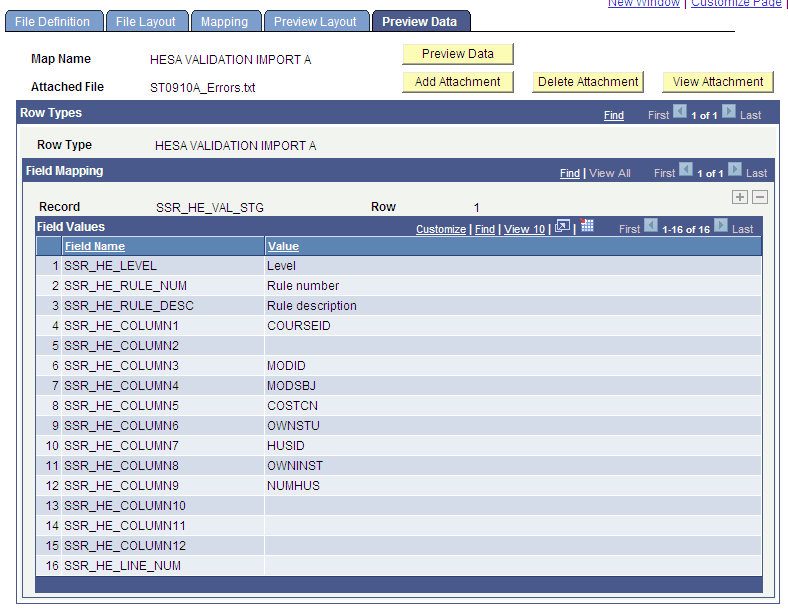
Task: Click previous arrow in Field Values header
Action: click(651, 225)
